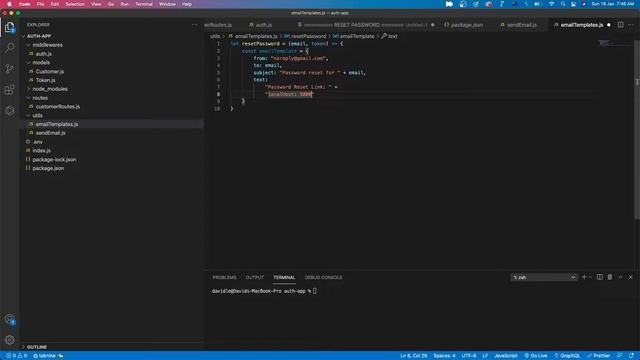Viewport: 640px width, 360px height.
Task: Open macOS Spotlight search icon
Action: (563, 4)
